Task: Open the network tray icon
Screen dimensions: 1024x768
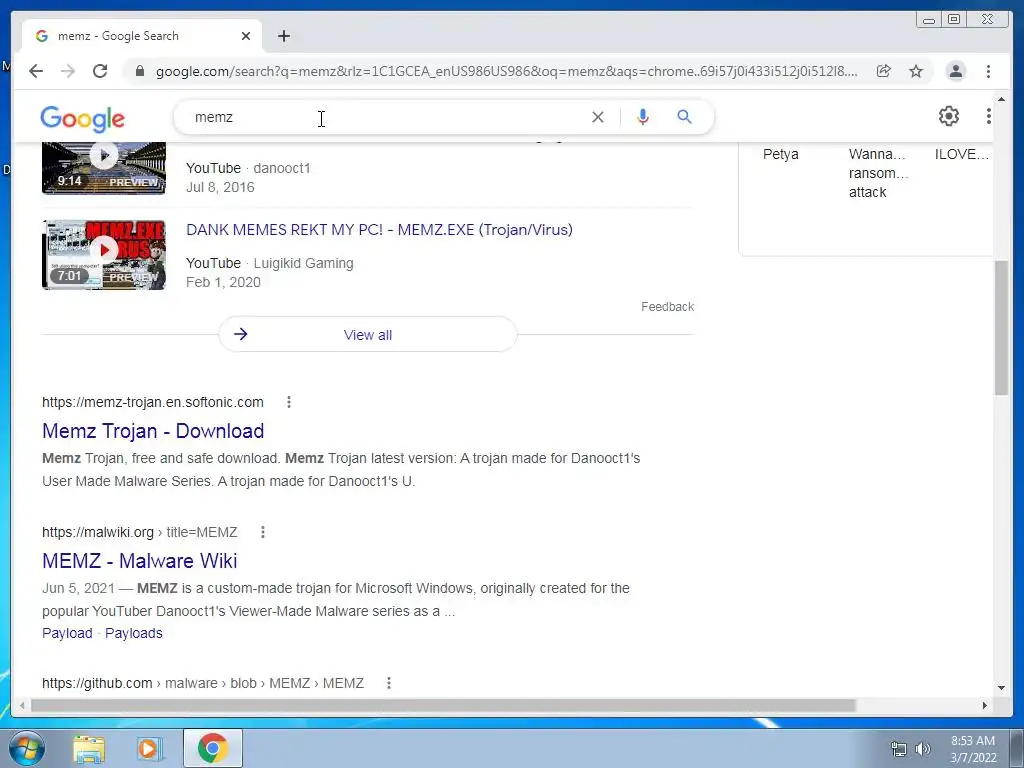Action: [899, 749]
